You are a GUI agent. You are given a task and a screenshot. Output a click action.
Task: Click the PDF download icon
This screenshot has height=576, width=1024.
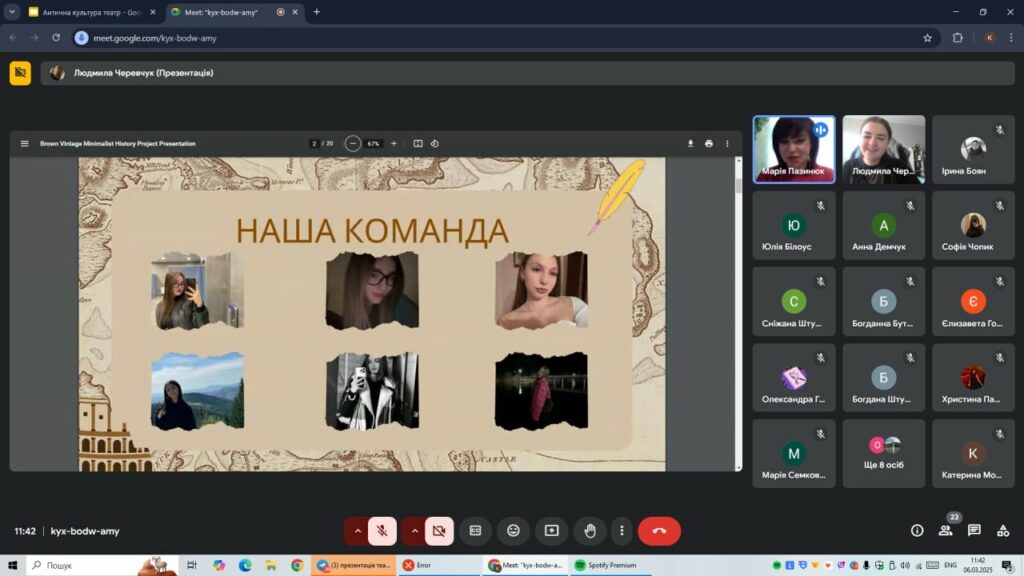(x=690, y=144)
